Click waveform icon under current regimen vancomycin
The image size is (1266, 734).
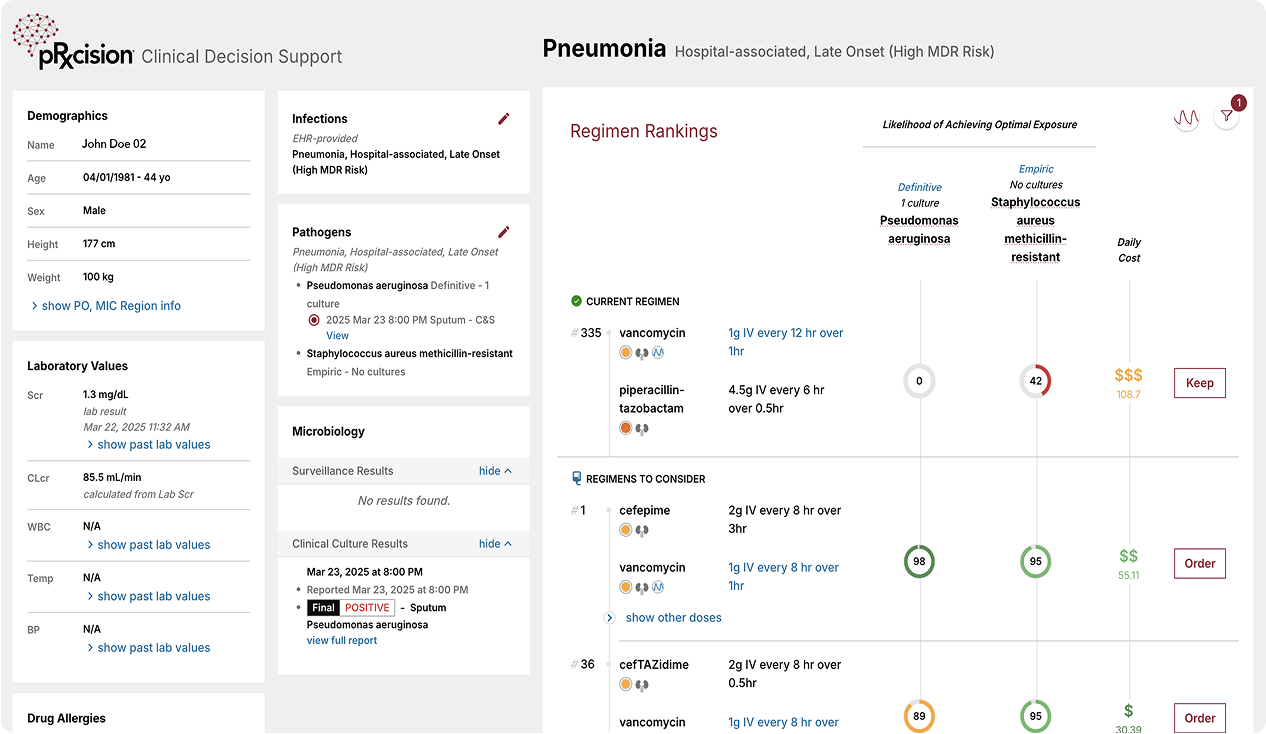click(658, 353)
